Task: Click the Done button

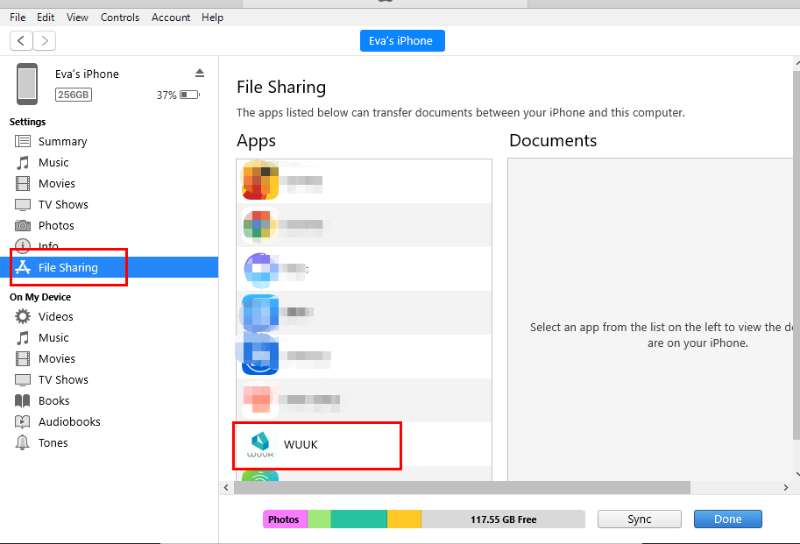Action: point(728,519)
